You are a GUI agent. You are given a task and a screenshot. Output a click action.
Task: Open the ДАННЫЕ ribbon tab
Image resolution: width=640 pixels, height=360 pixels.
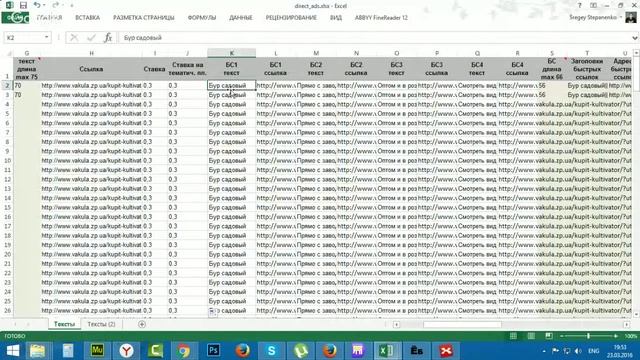(x=240, y=18)
